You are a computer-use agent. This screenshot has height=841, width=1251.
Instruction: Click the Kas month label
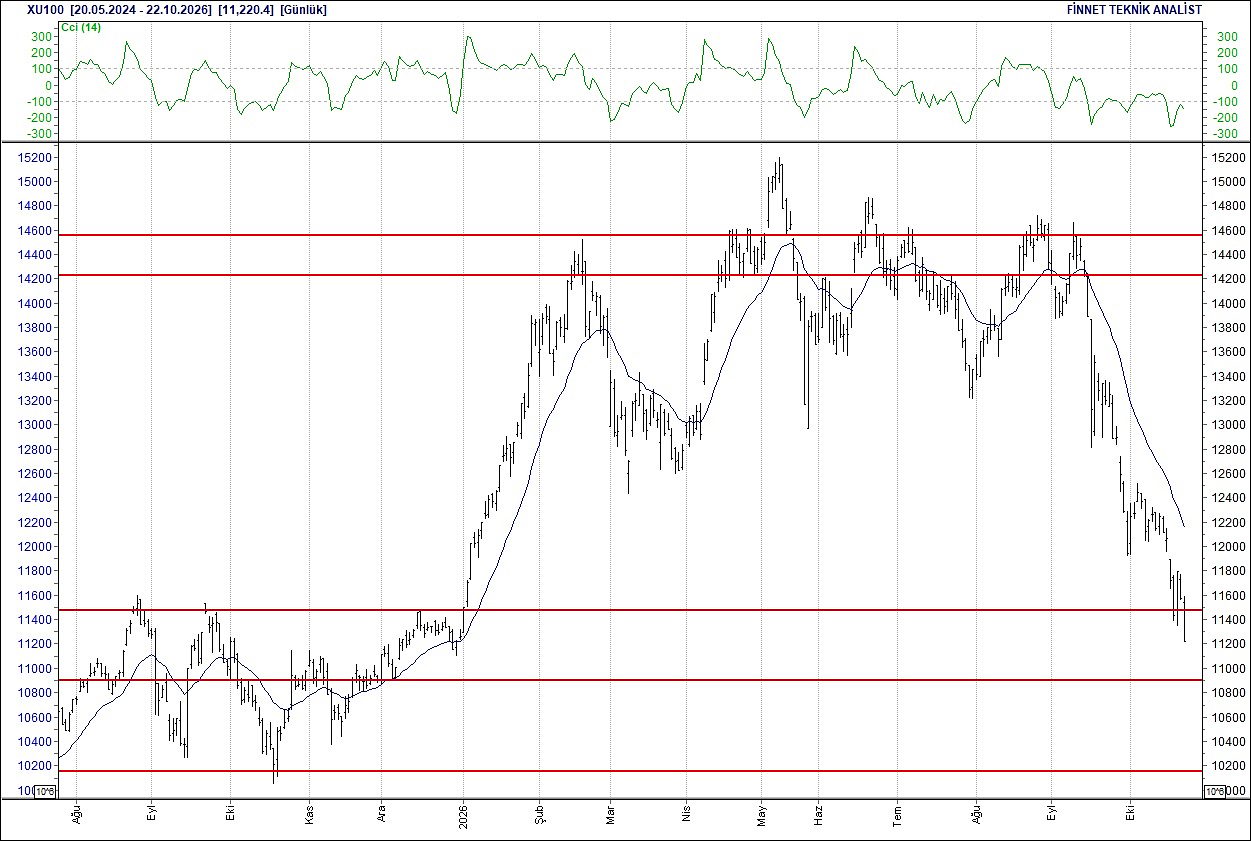(x=309, y=816)
